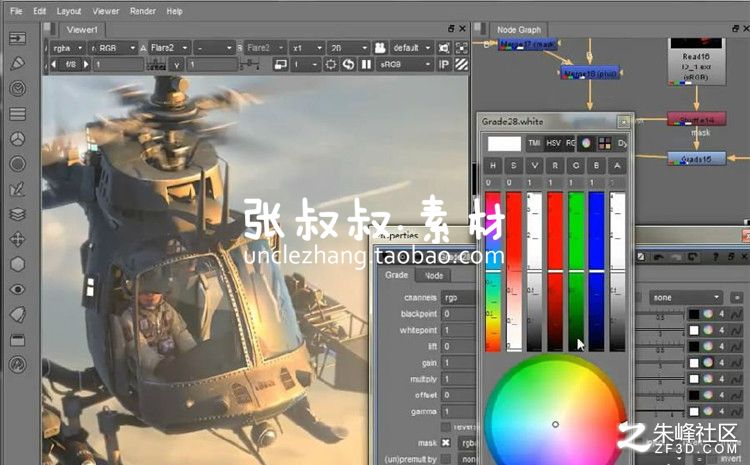
Task: Click the H button in the color picker
Action: pyautogui.click(x=493, y=166)
